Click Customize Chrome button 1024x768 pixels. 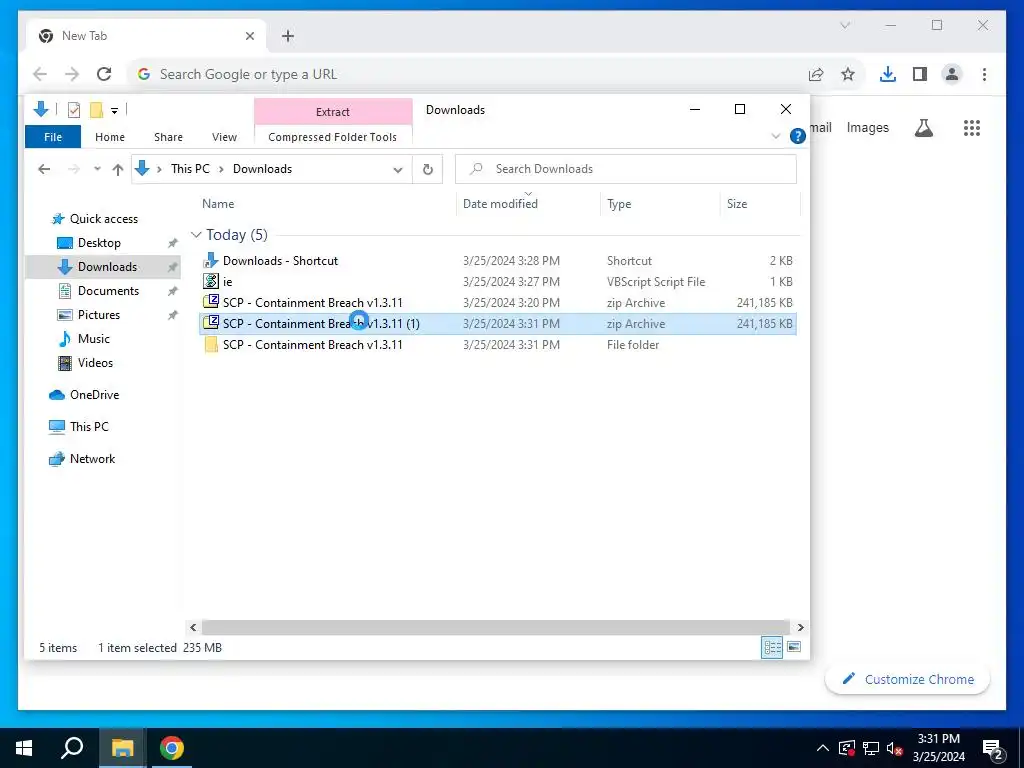click(908, 679)
